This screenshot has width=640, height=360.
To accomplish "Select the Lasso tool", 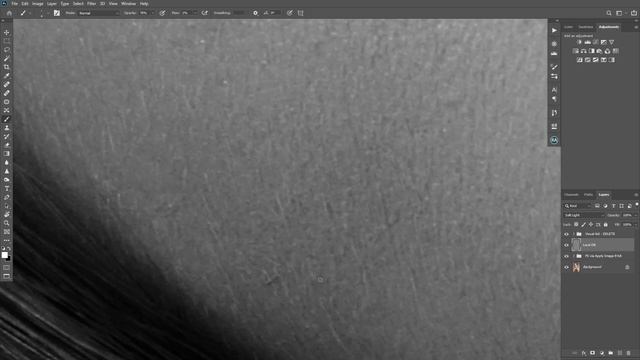I will coord(7,49).
